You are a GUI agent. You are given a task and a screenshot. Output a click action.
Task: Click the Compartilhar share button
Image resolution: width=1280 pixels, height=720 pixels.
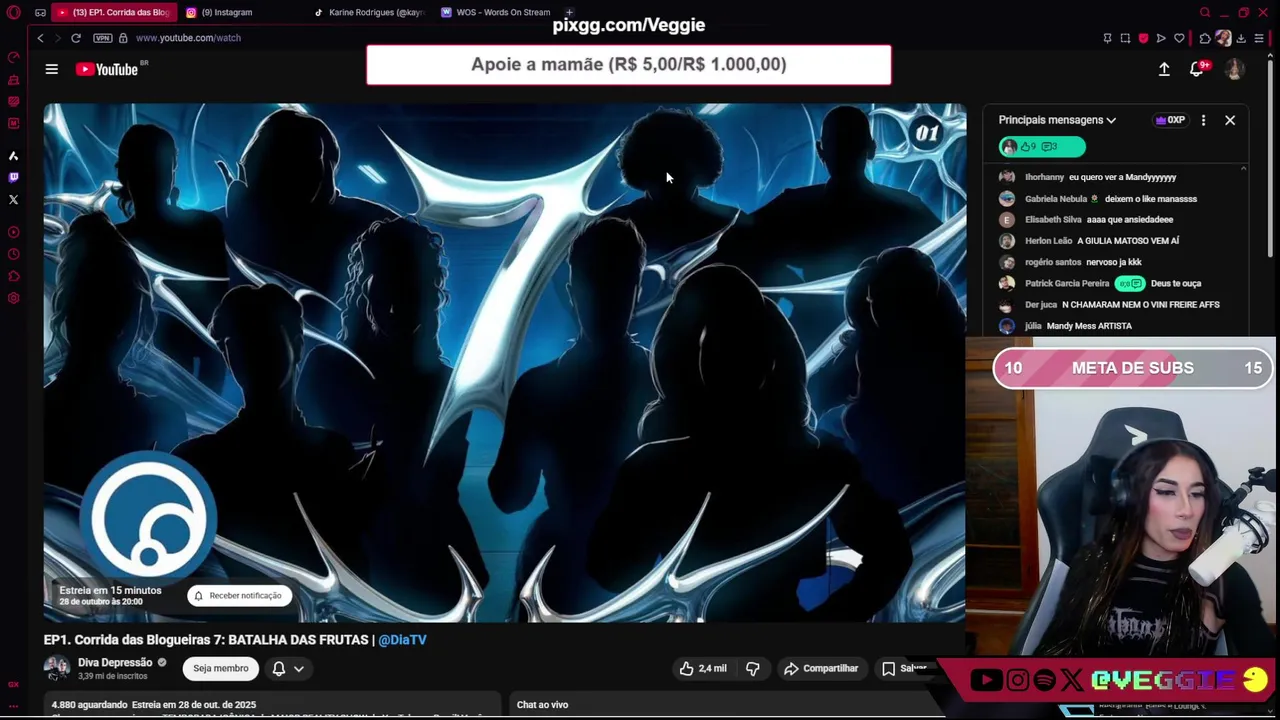(821, 668)
